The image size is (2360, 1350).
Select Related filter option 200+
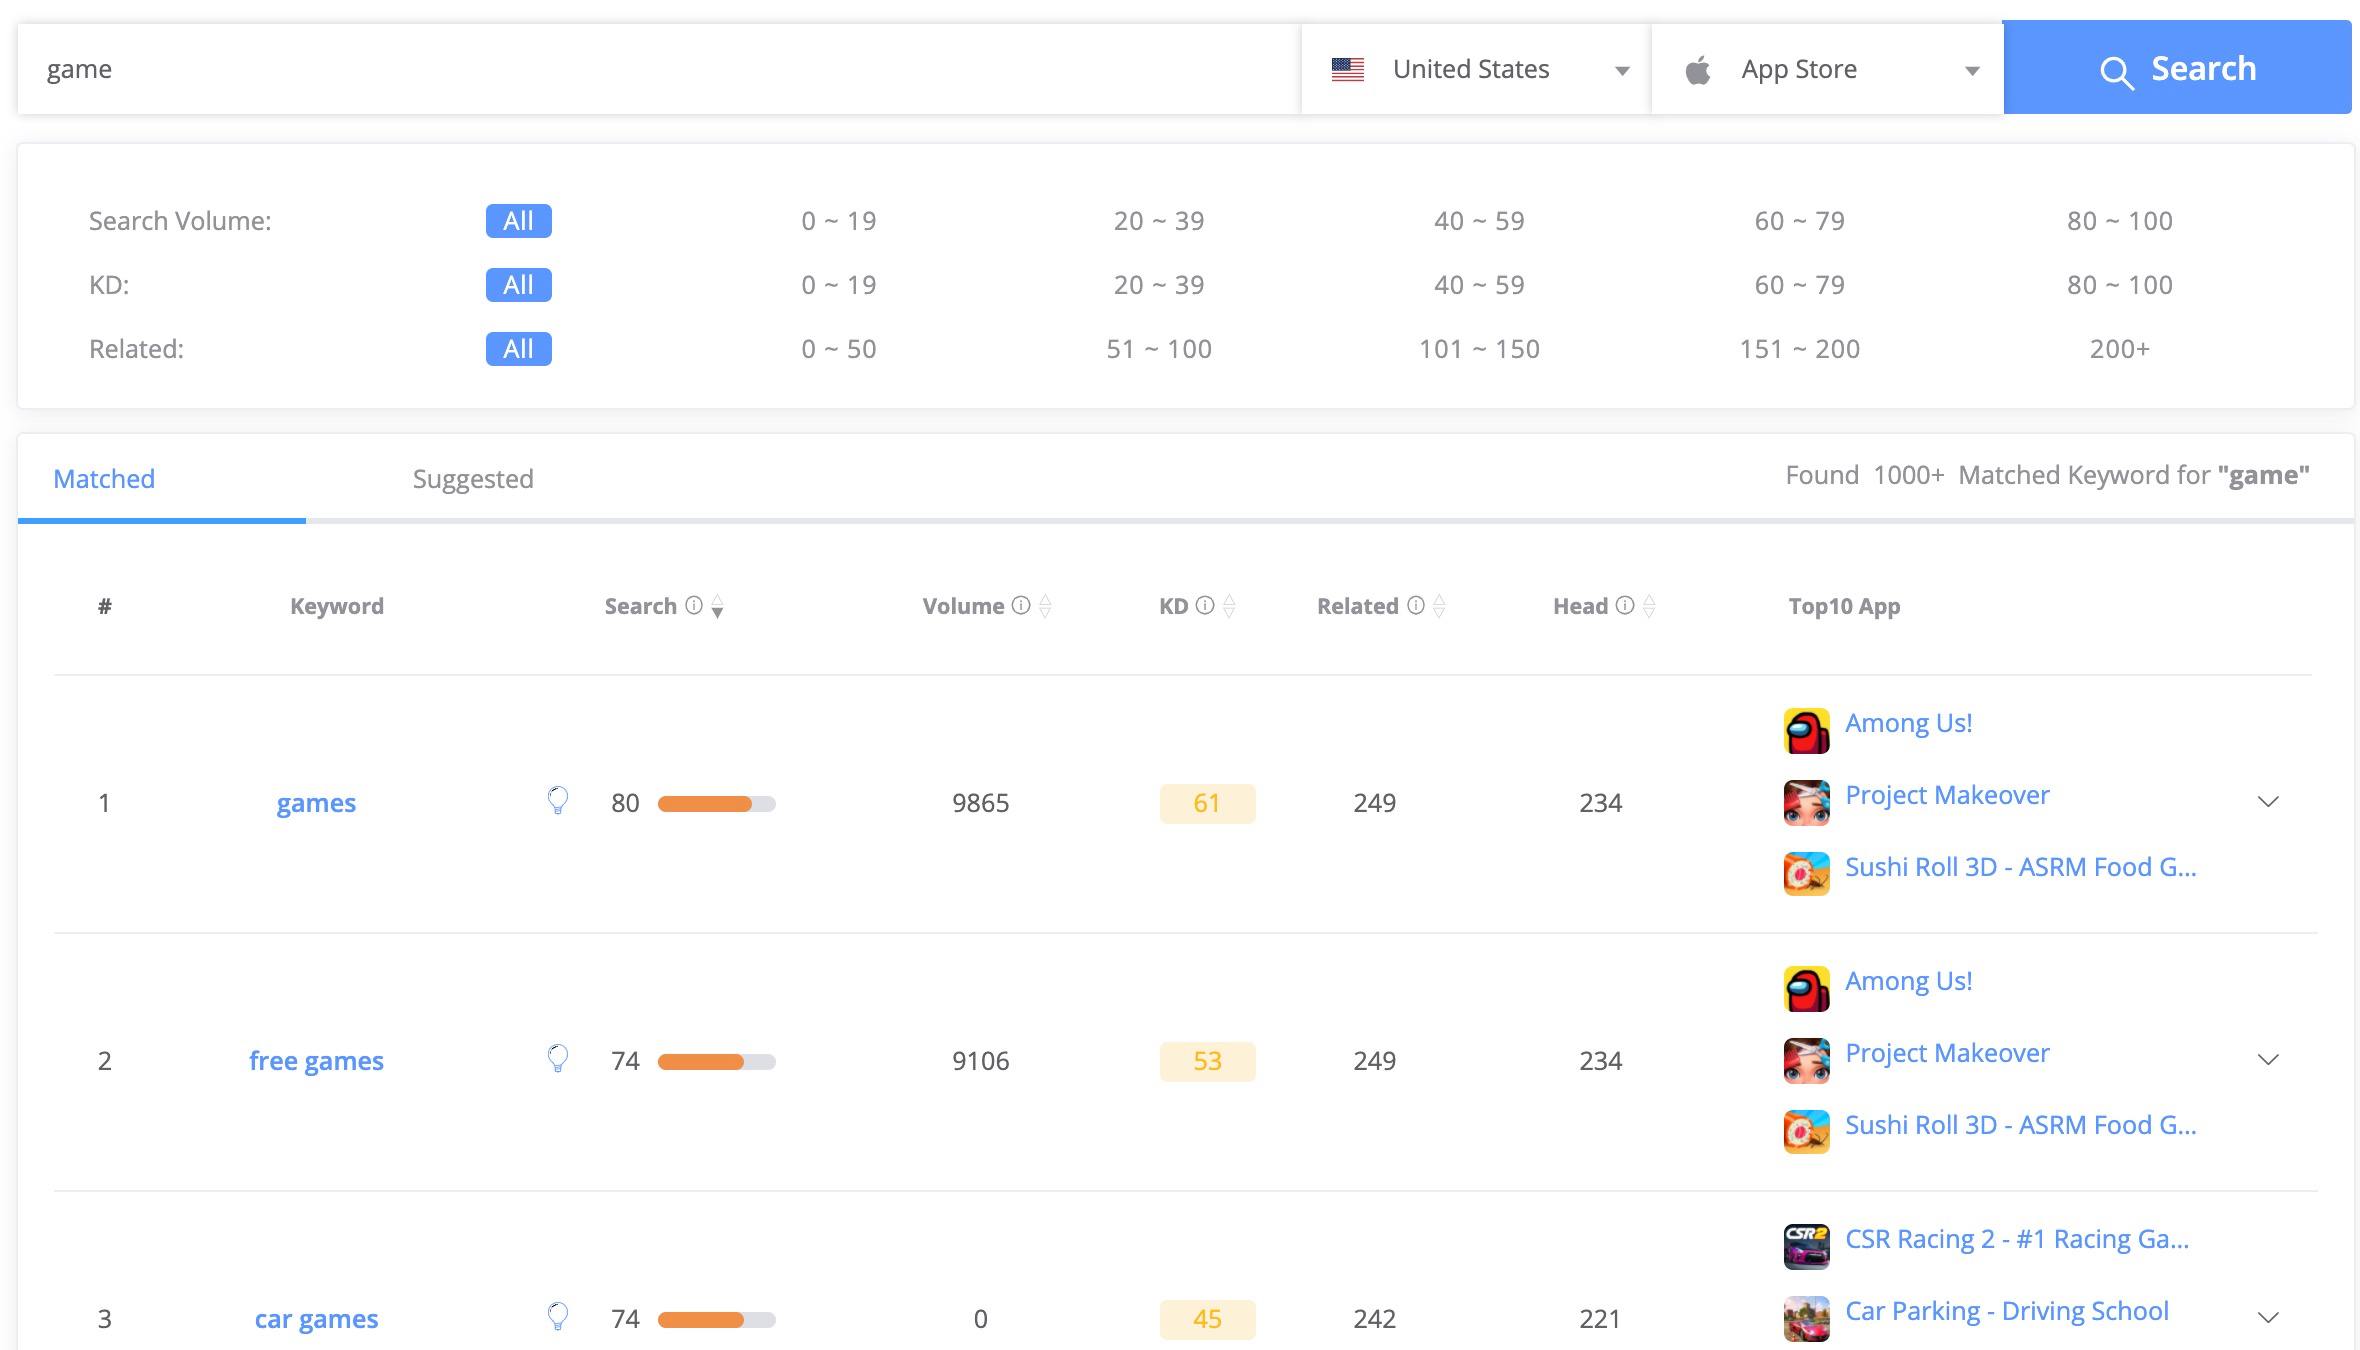(2119, 349)
